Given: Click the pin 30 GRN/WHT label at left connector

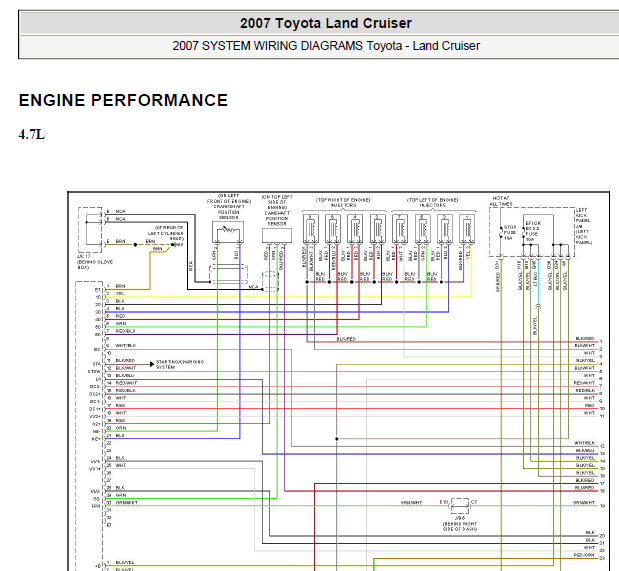Looking at the screenshot, I should [x=127, y=503].
